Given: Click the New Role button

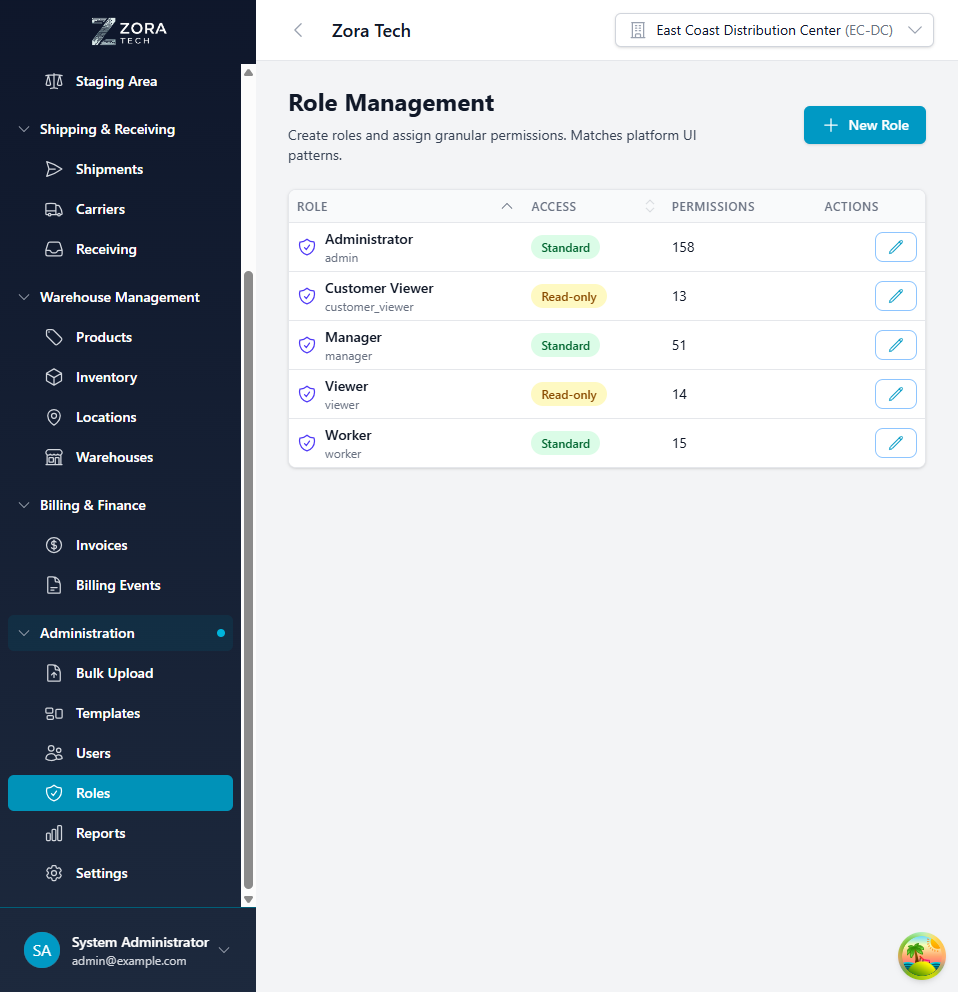Looking at the screenshot, I should coord(864,125).
